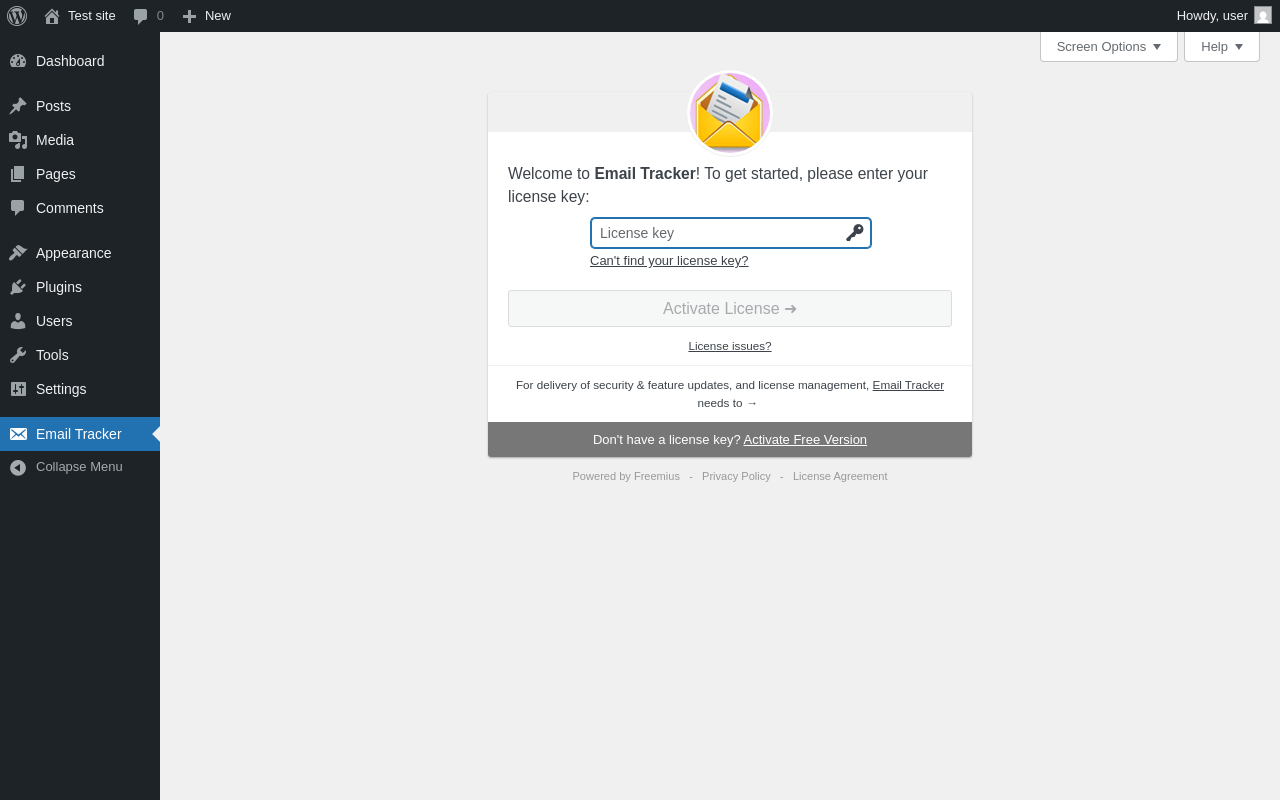Click the Dashboard gauge icon
The height and width of the screenshot is (800, 1280).
point(18,61)
